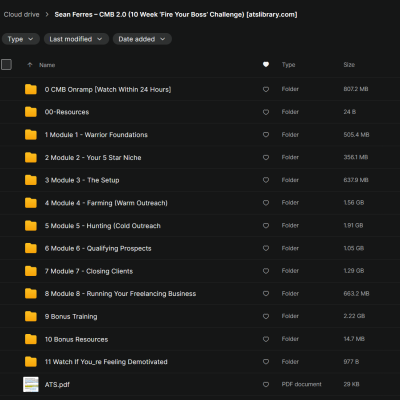Screen dimensions: 400x400
Task: Select the 10 Bonus Resources folder icon
Action: (x=31, y=339)
